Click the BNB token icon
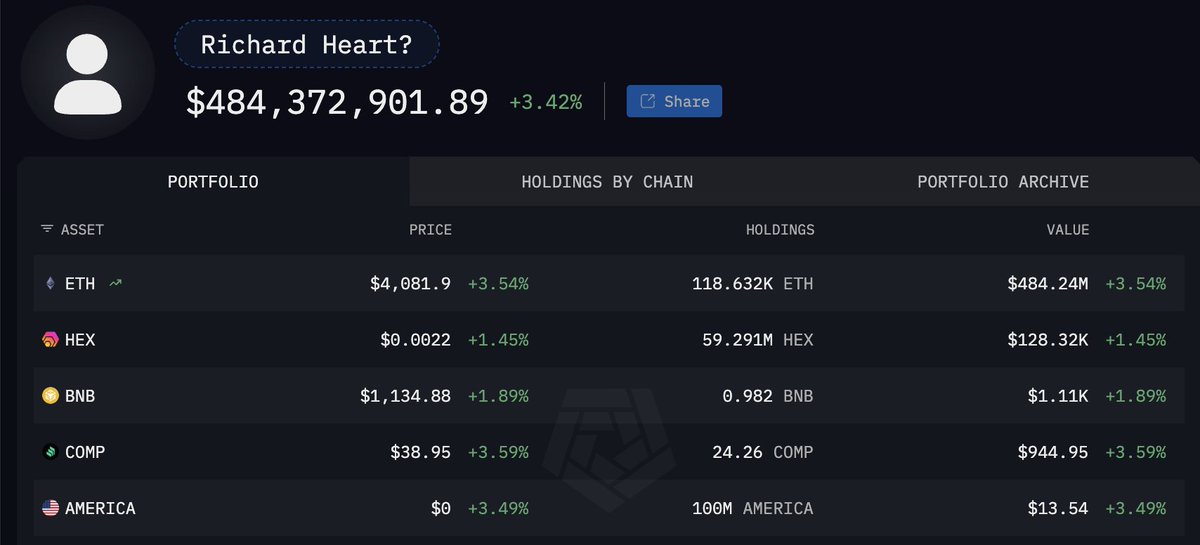Image resolution: width=1200 pixels, height=545 pixels. 50,396
